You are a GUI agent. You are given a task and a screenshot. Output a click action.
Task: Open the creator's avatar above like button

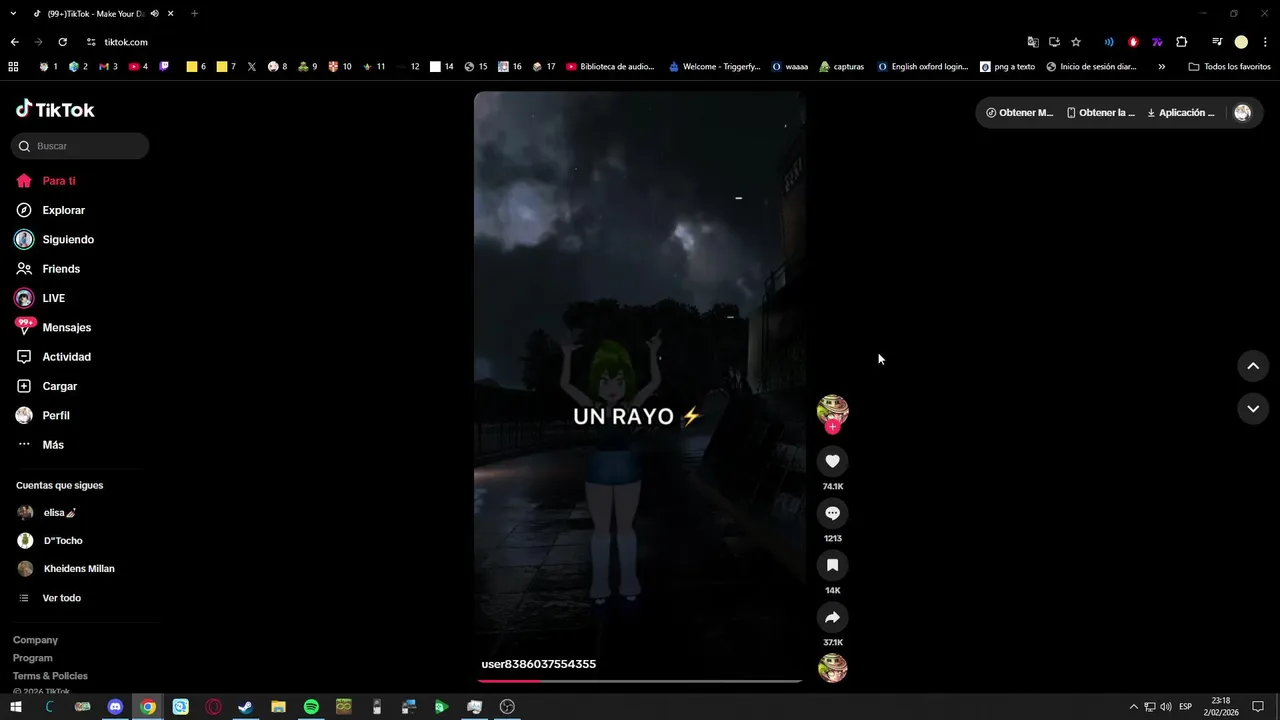click(x=832, y=410)
